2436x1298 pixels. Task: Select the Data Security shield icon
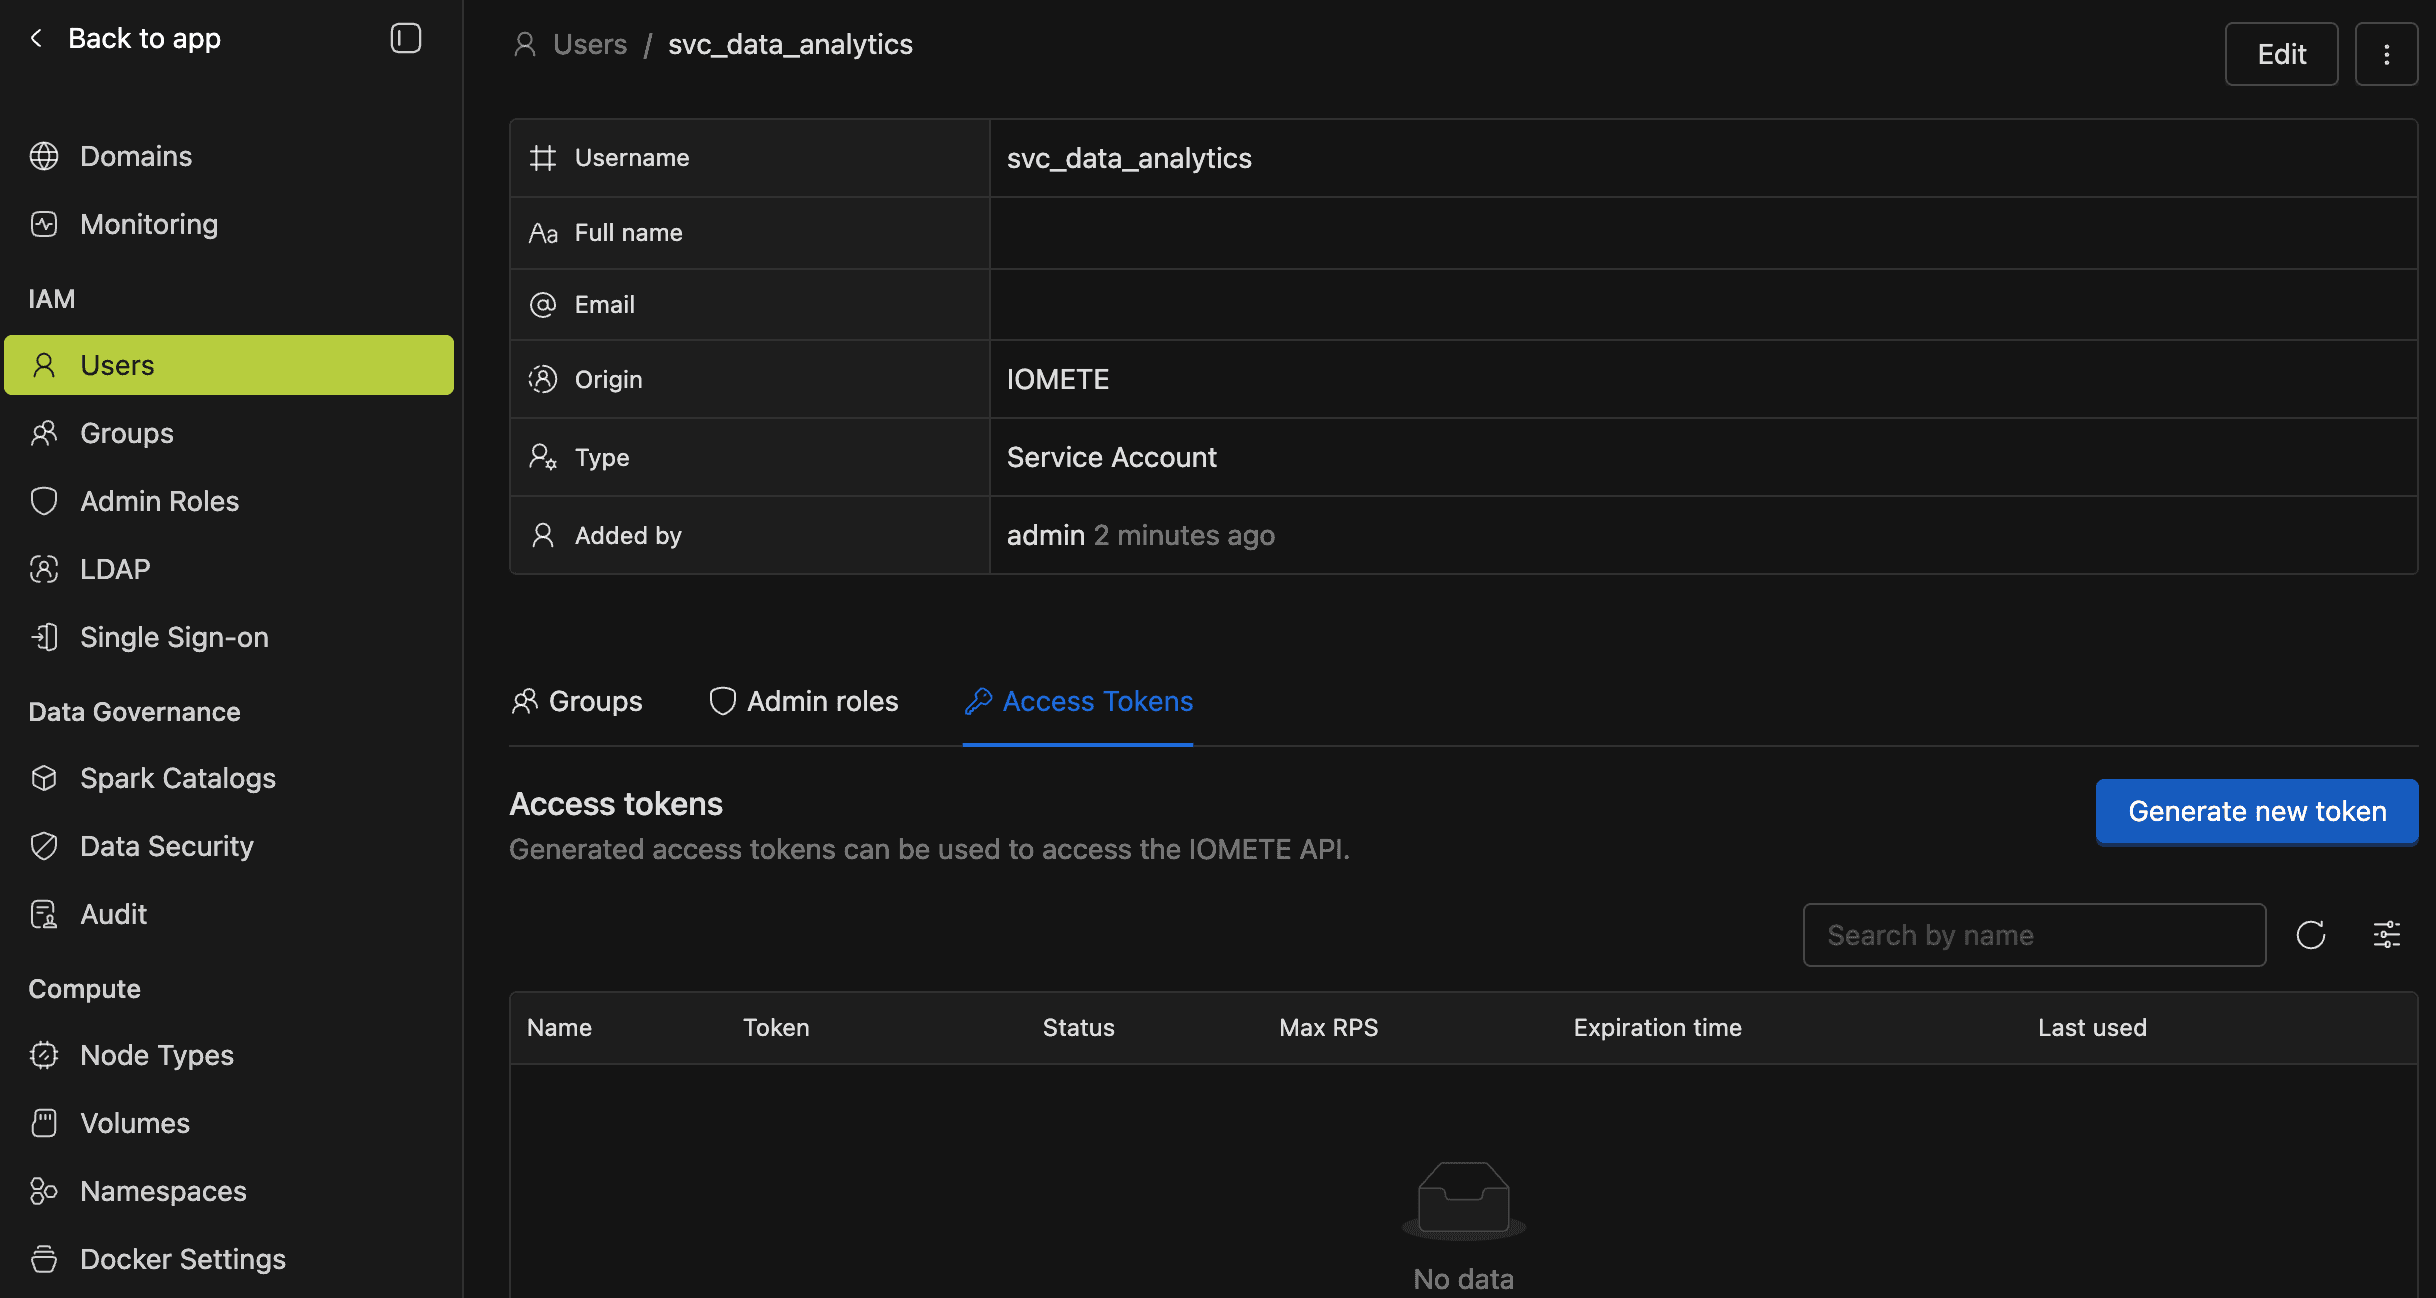[x=44, y=846]
